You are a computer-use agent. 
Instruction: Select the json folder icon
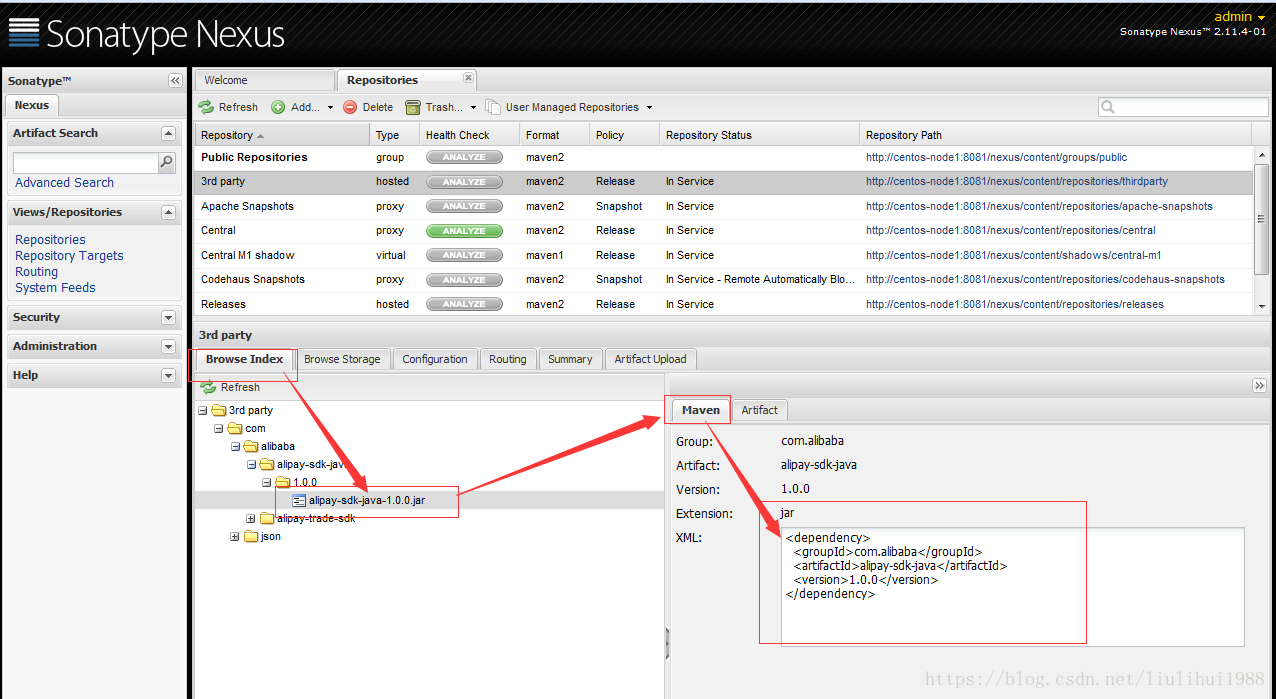click(x=250, y=536)
